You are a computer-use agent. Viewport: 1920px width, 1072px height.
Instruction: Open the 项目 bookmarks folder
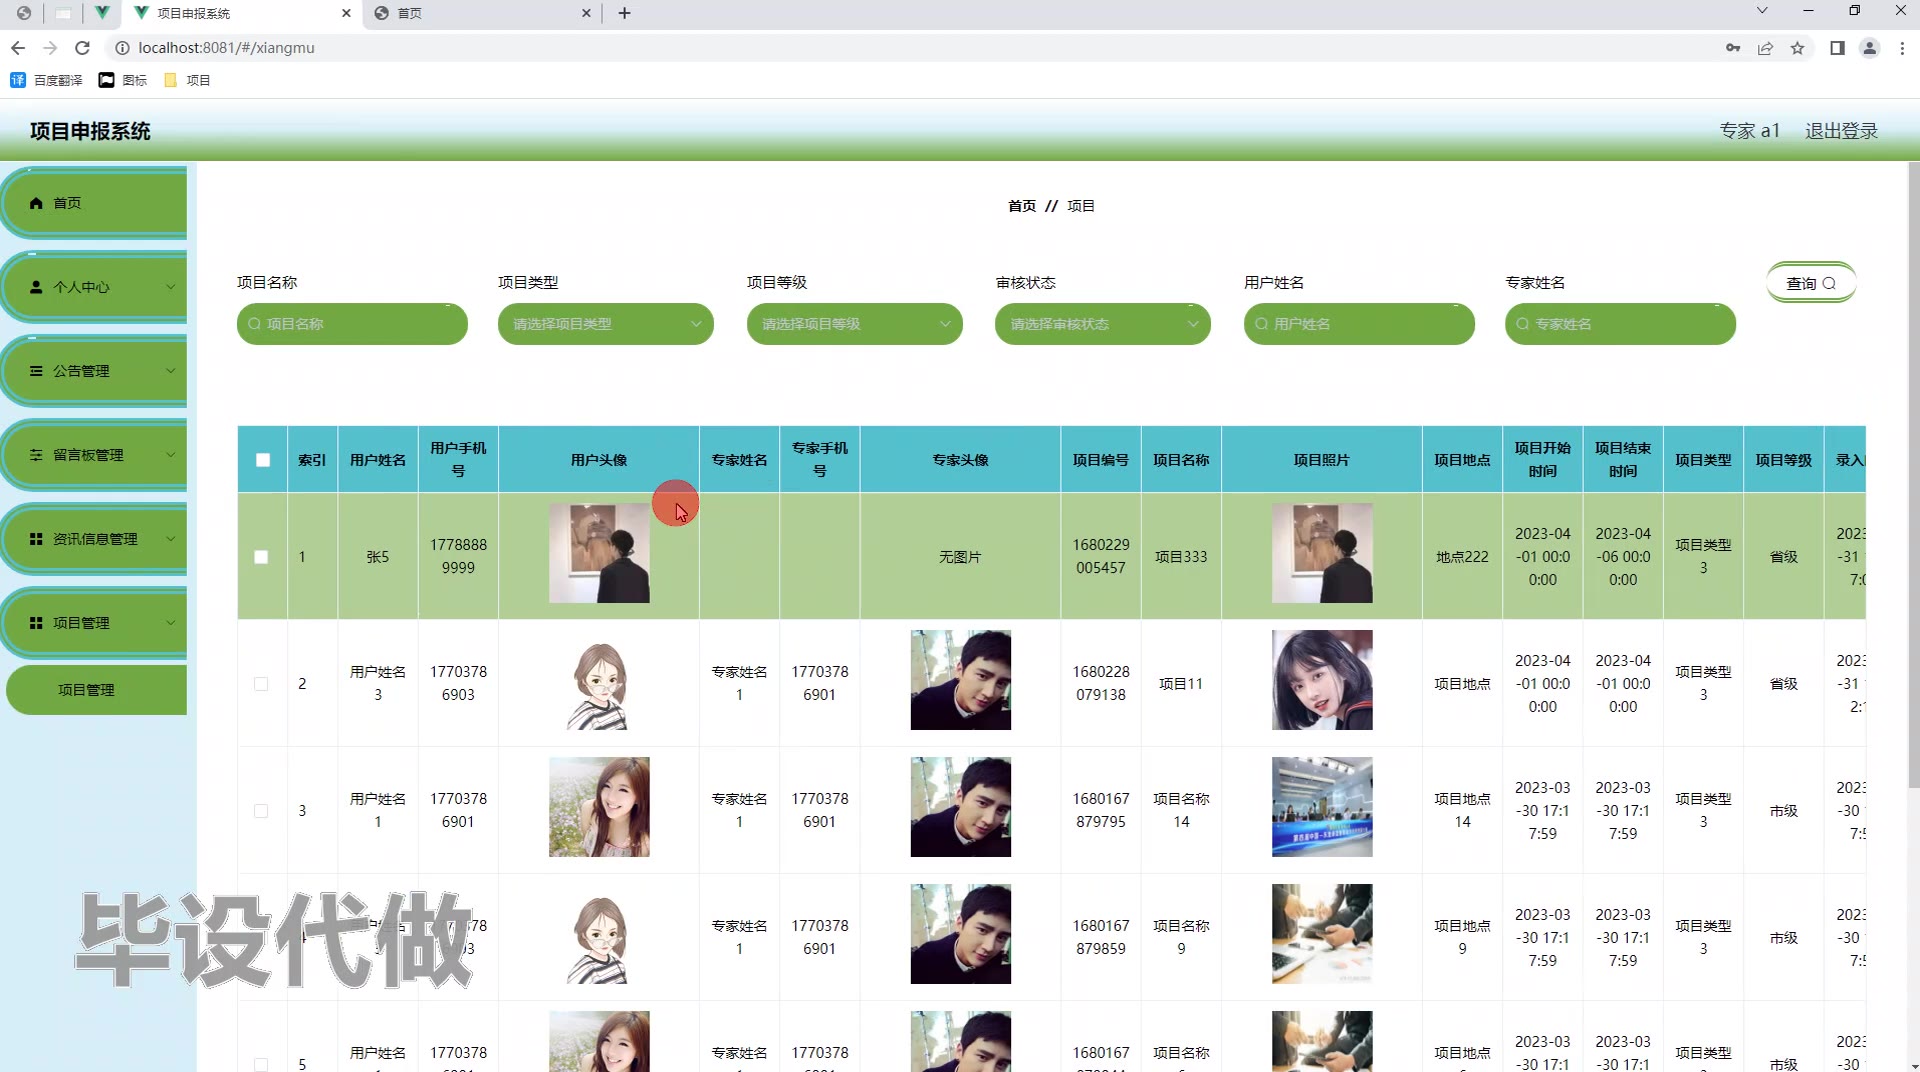187,80
